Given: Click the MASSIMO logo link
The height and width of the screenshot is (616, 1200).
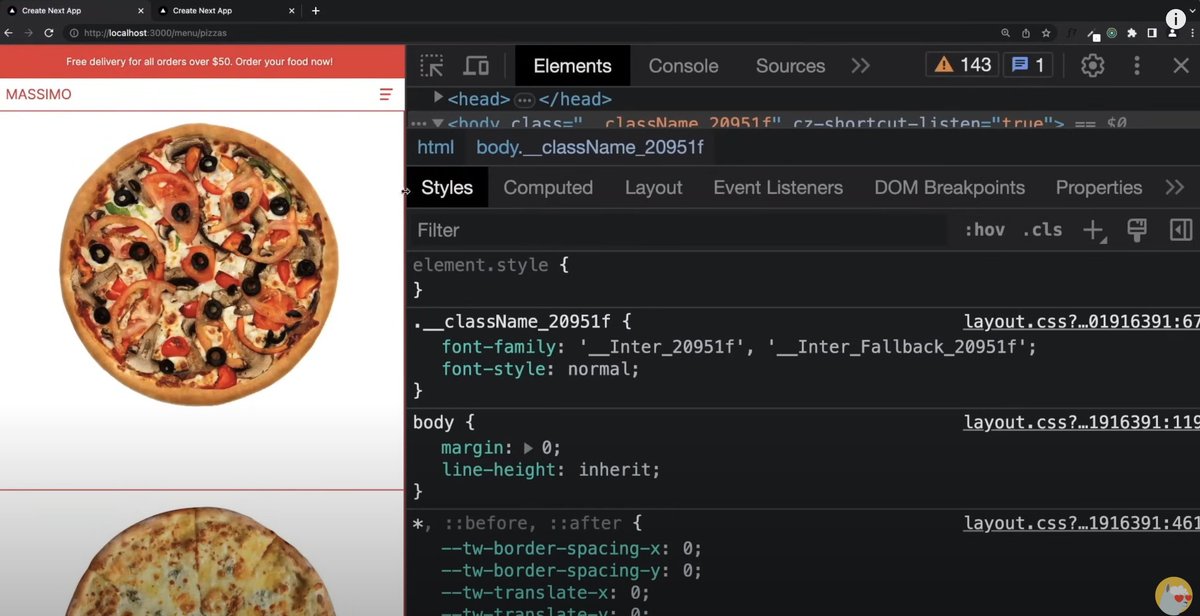Looking at the screenshot, I should (x=39, y=94).
